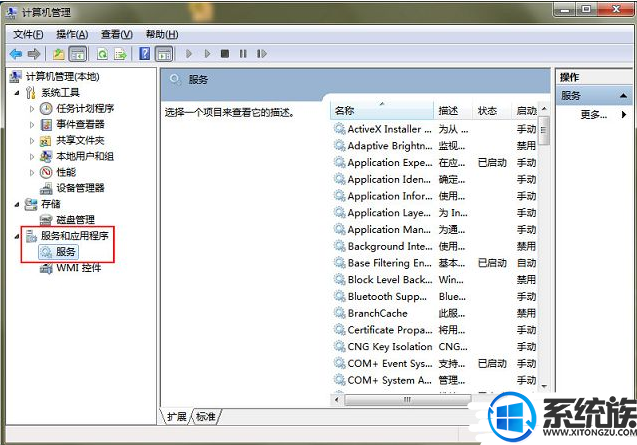
Task: Select the COM+ Event System service row
Action: (x=435, y=363)
